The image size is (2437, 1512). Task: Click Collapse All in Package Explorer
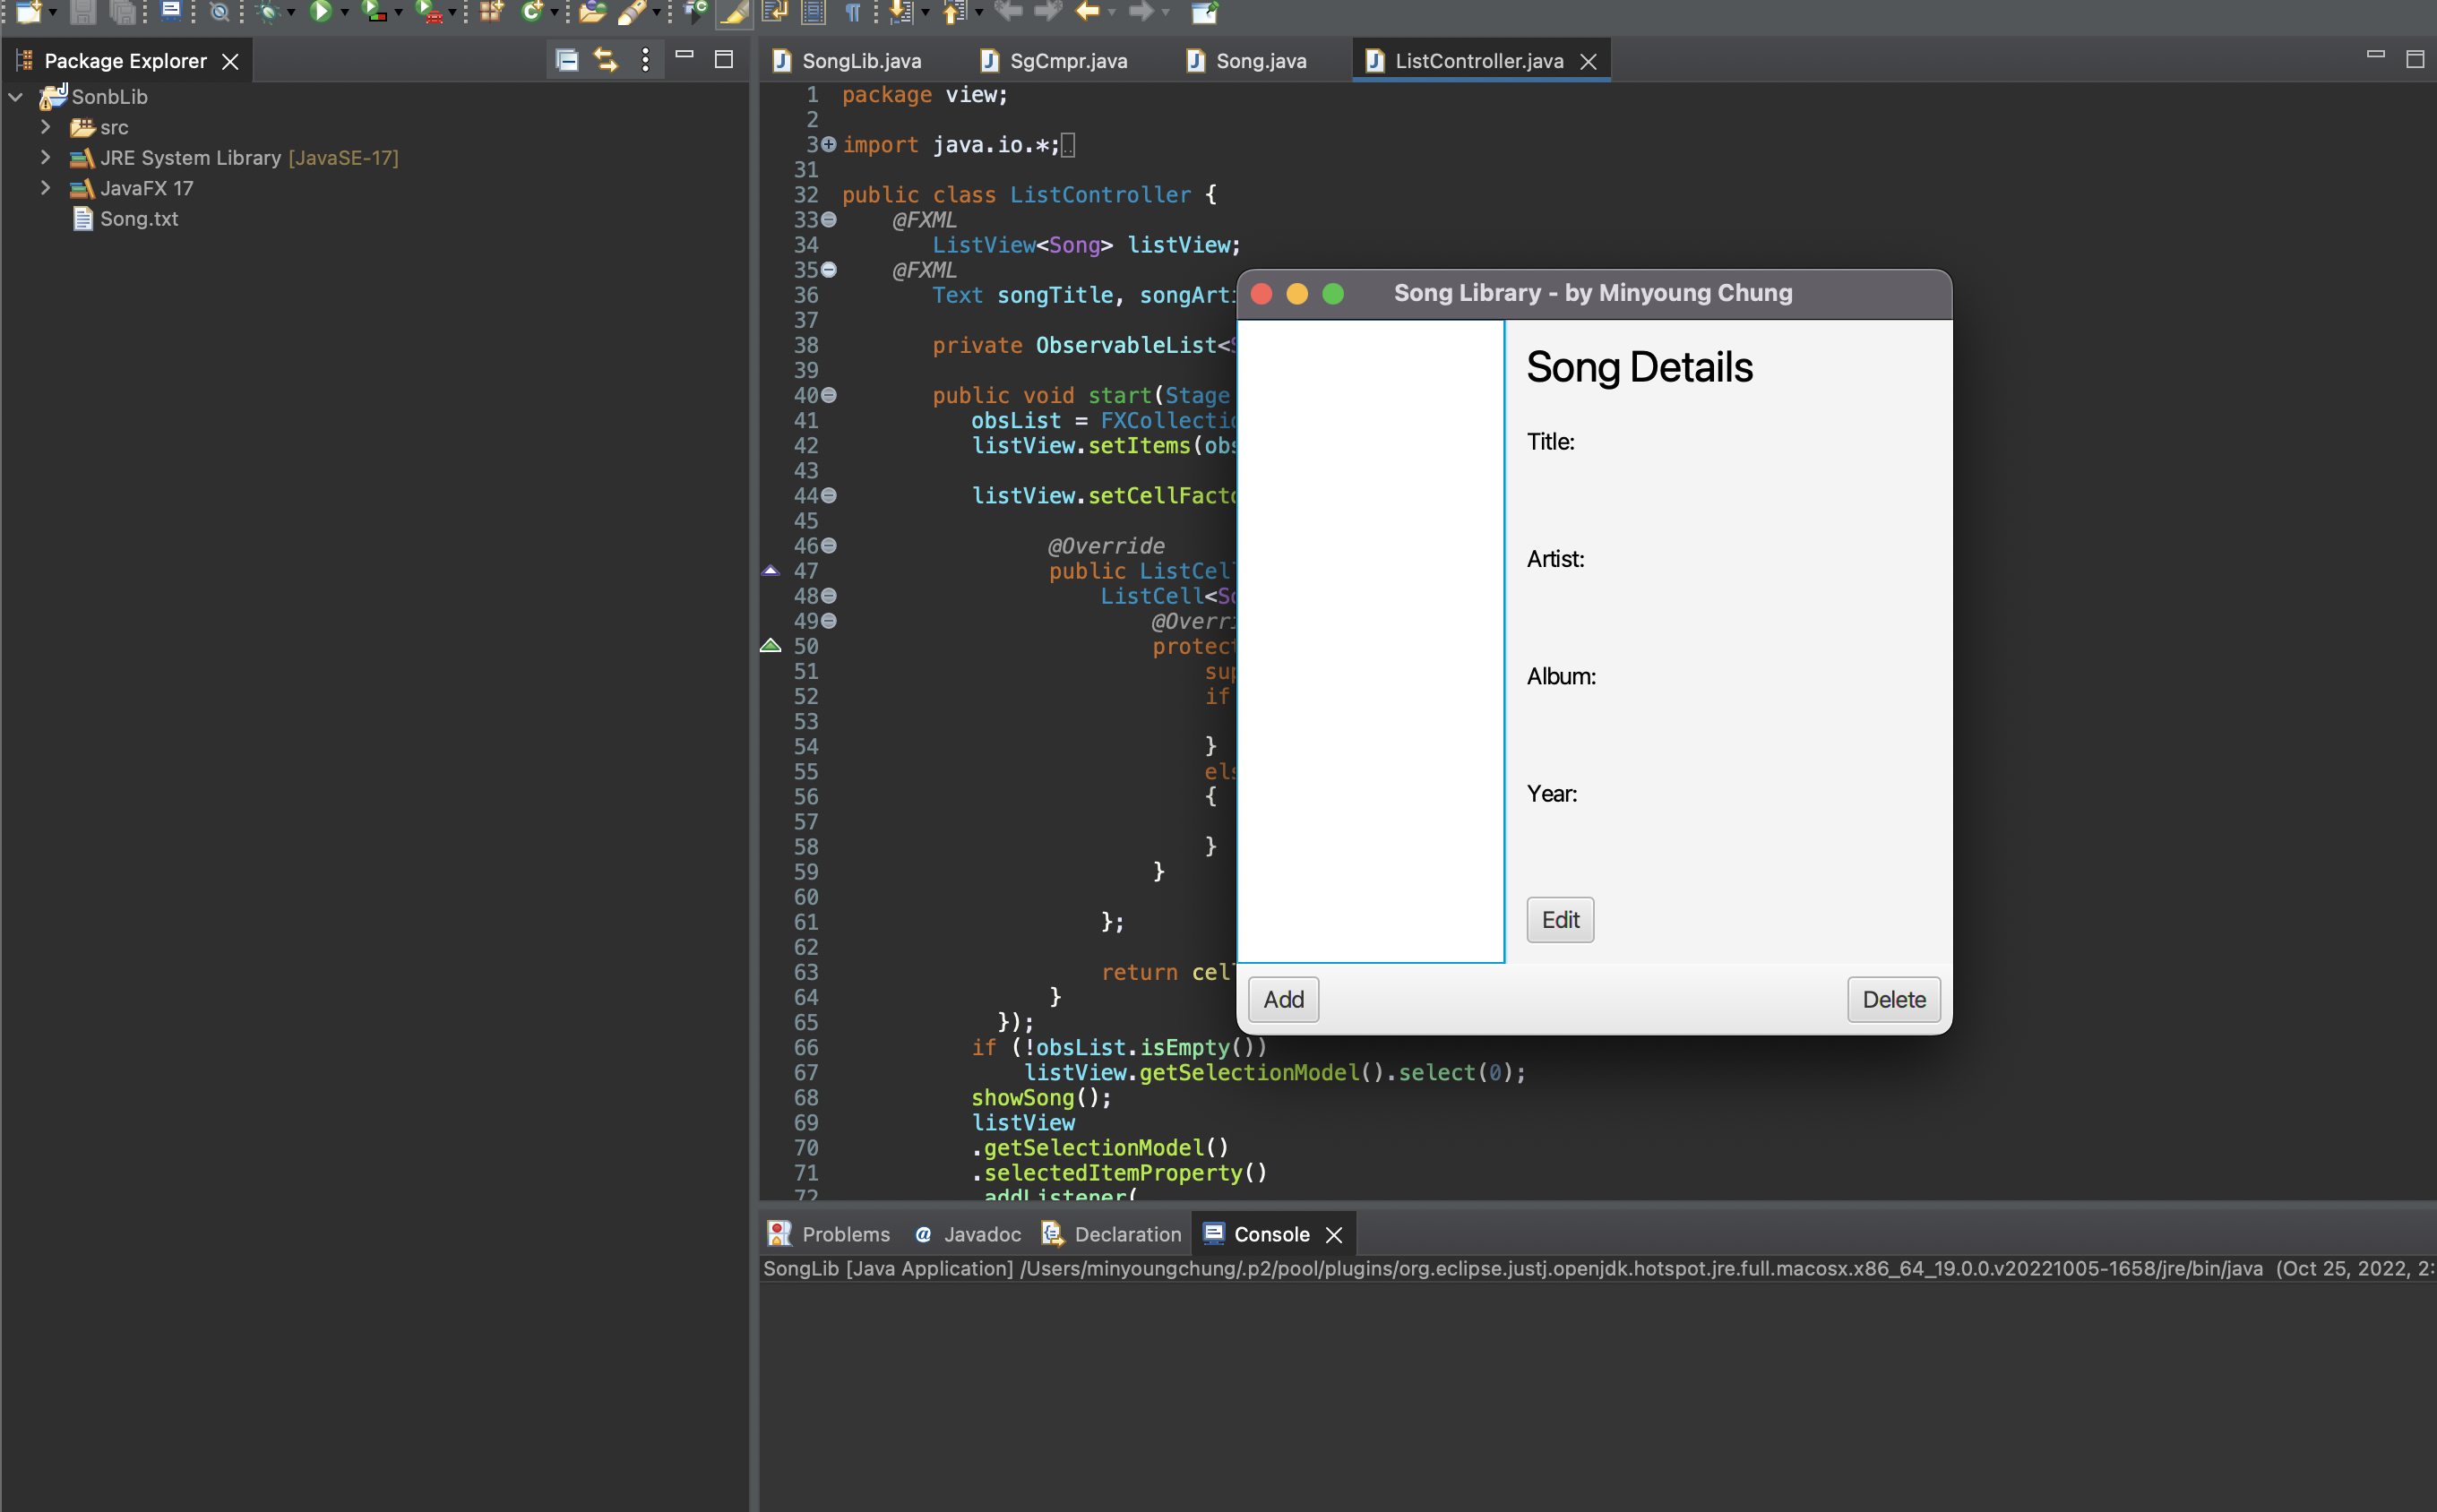[567, 60]
